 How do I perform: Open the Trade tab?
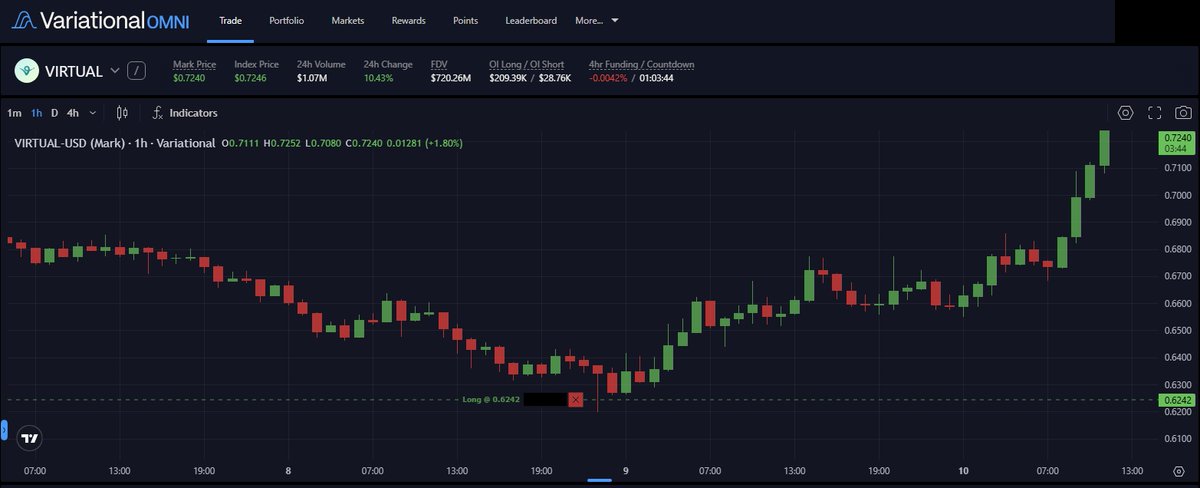coord(230,20)
